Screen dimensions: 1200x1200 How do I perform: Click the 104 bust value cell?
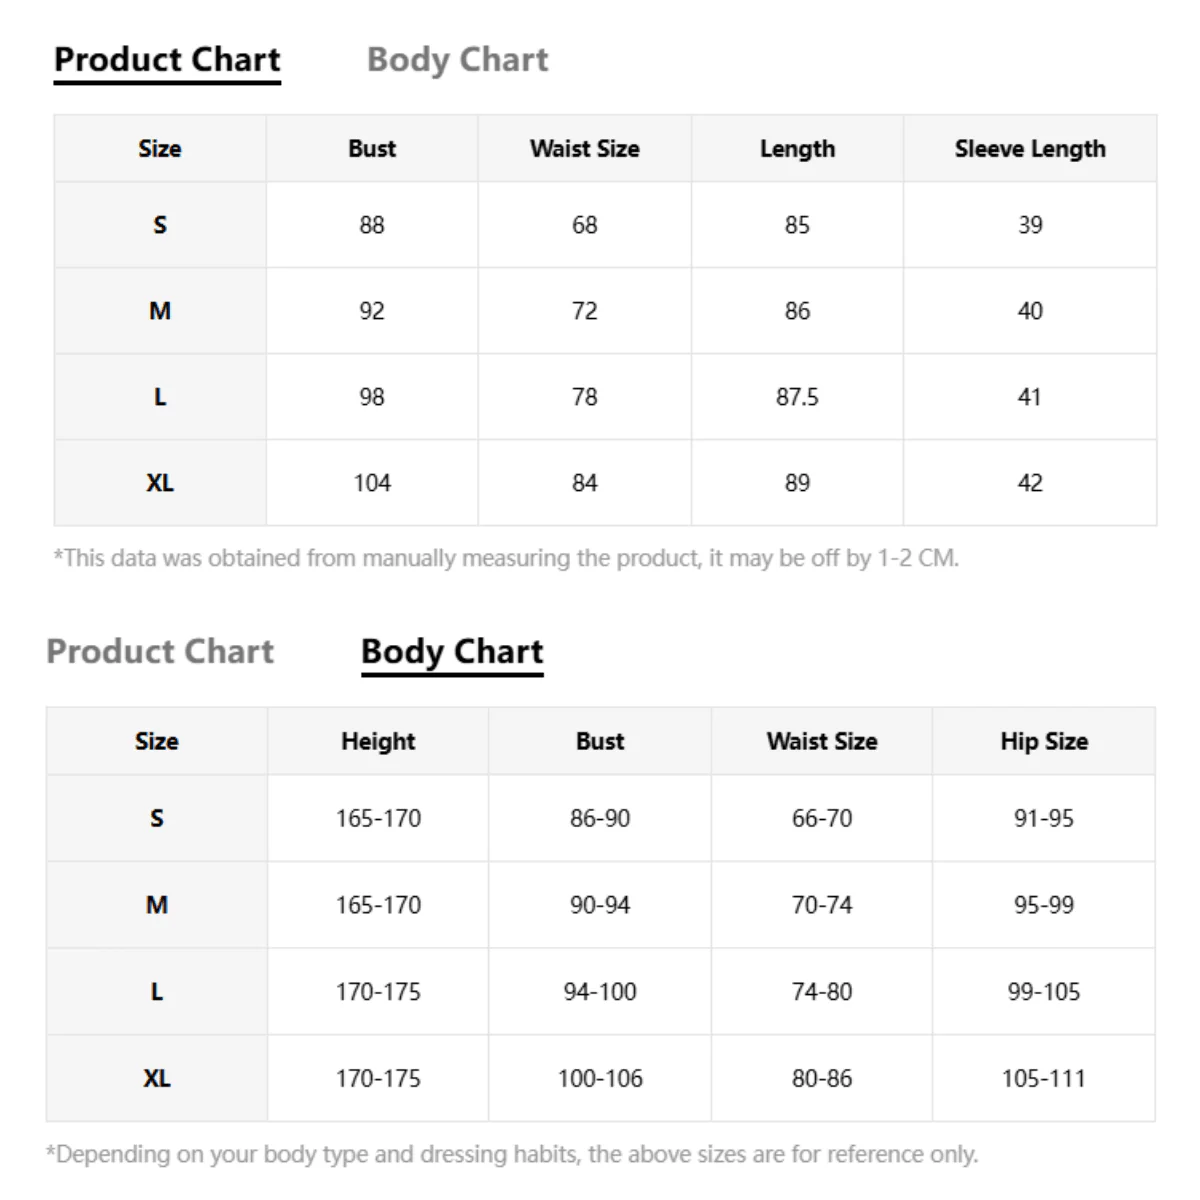click(372, 483)
